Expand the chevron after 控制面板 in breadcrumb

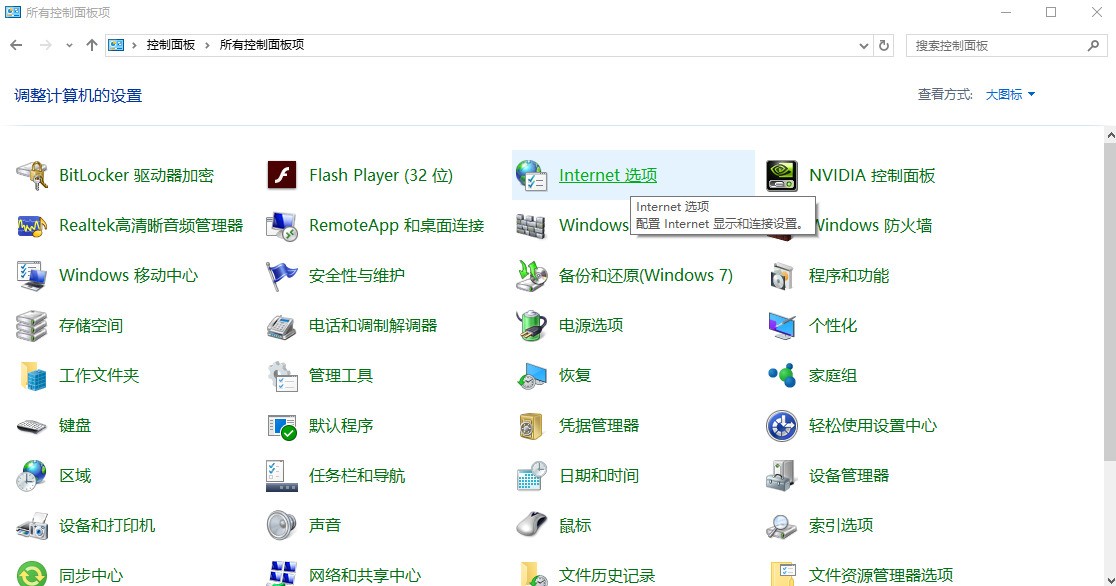pos(207,45)
